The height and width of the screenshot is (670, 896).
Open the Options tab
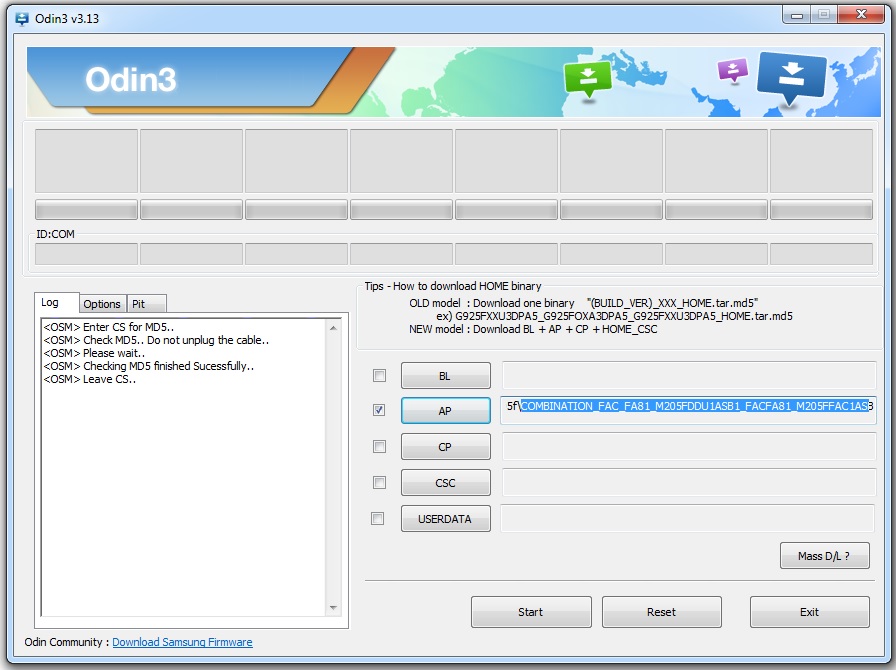coord(102,304)
